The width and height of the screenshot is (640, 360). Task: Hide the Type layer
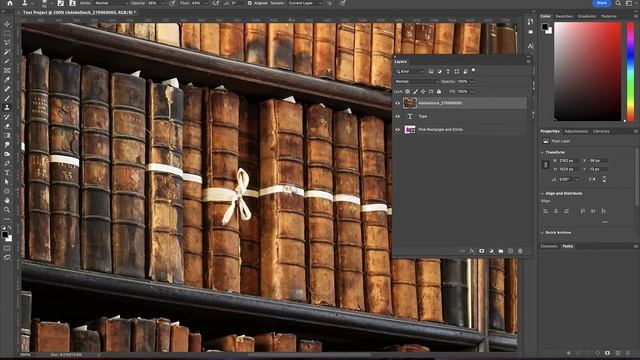pos(398,116)
